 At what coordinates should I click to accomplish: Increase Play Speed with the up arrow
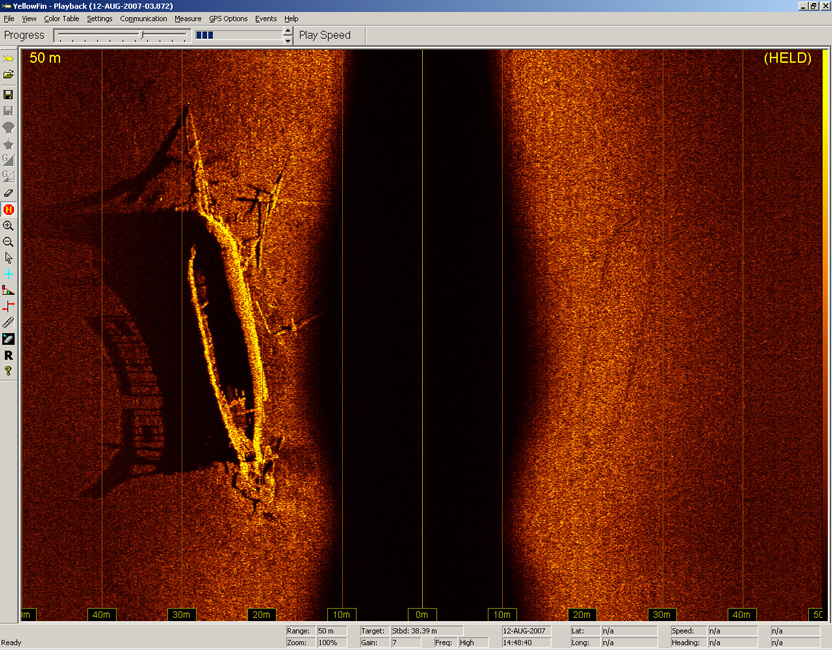click(288, 30)
